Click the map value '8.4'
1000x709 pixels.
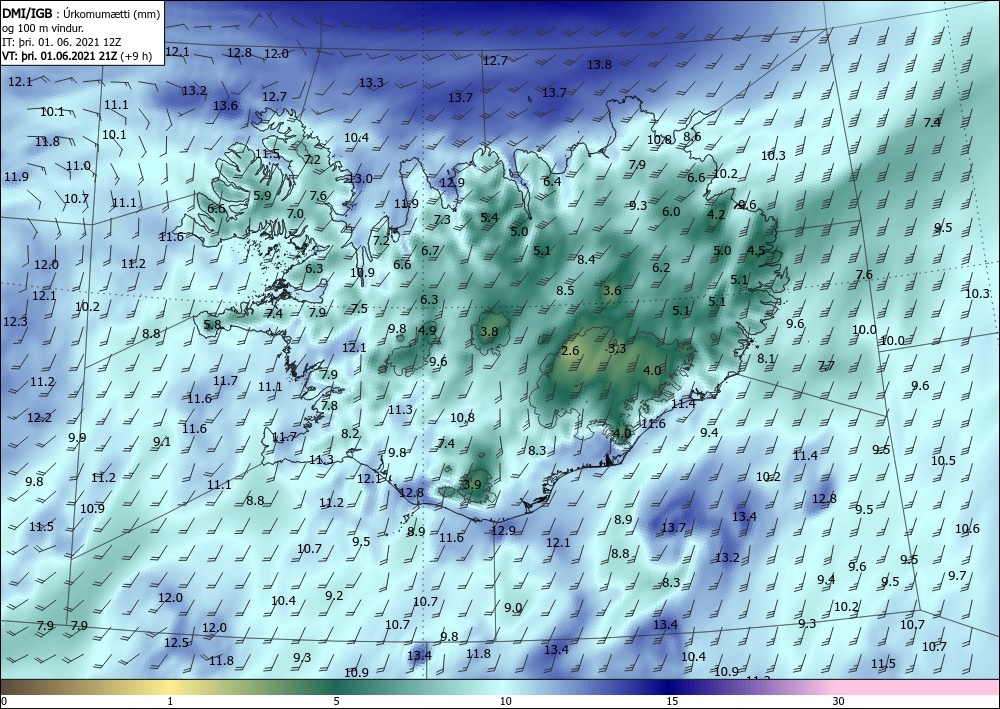(x=586, y=259)
